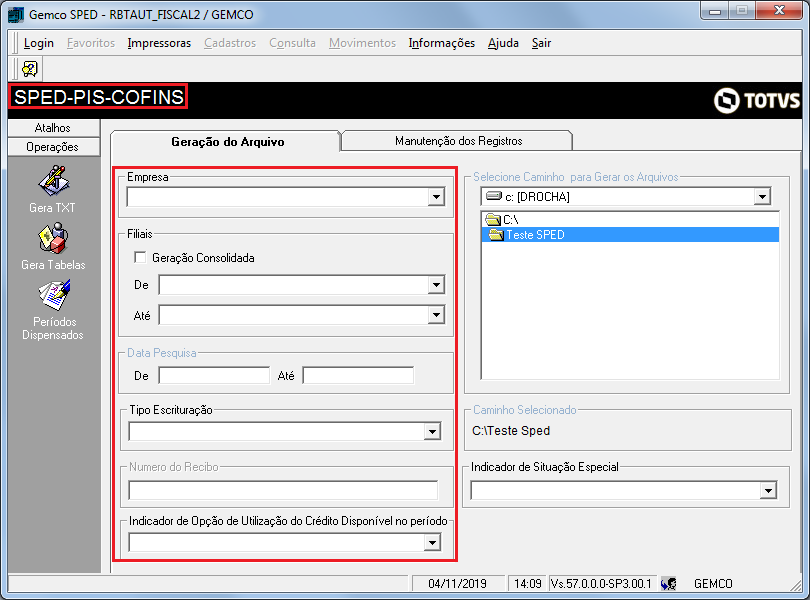The width and height of the screenshot is (810, 600).
Task: Open the Impressoras menu
Action: [x=159, y=43]
